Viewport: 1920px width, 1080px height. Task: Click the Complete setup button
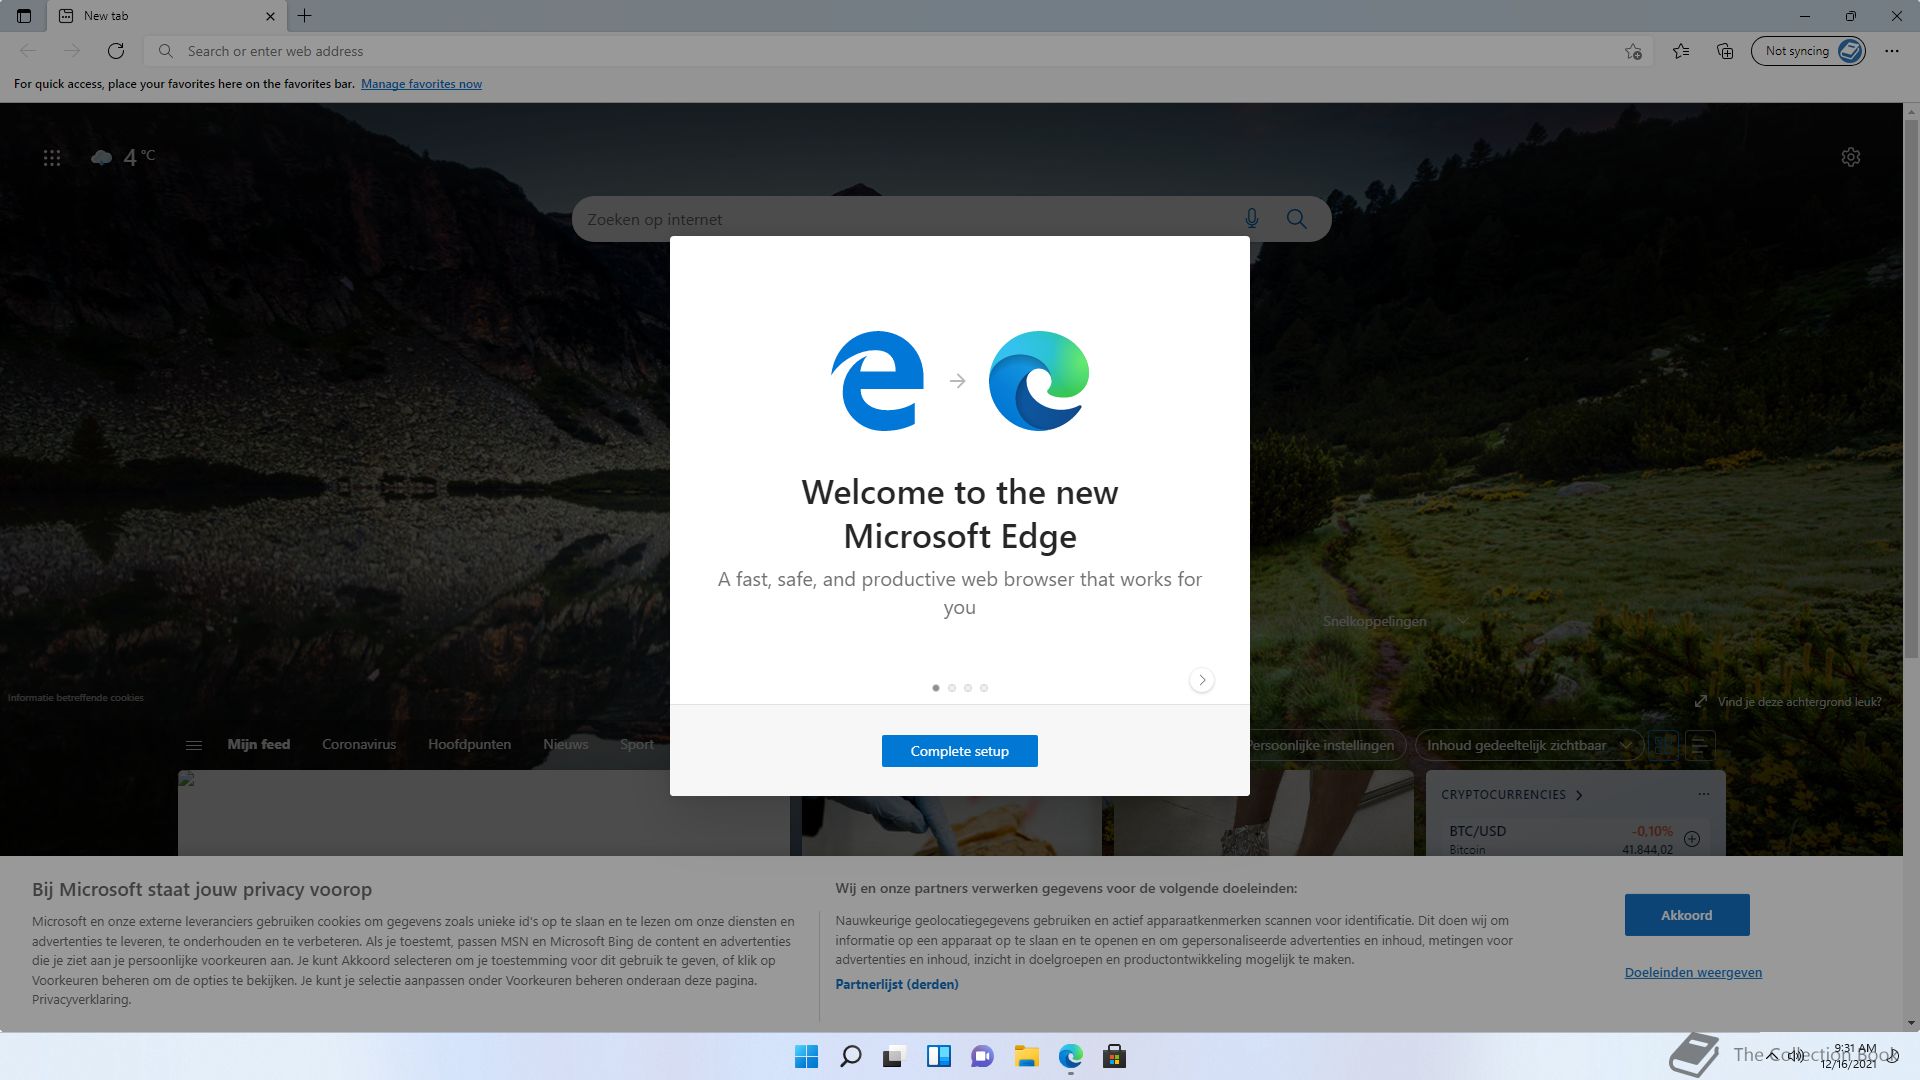[x=960, y=751]
